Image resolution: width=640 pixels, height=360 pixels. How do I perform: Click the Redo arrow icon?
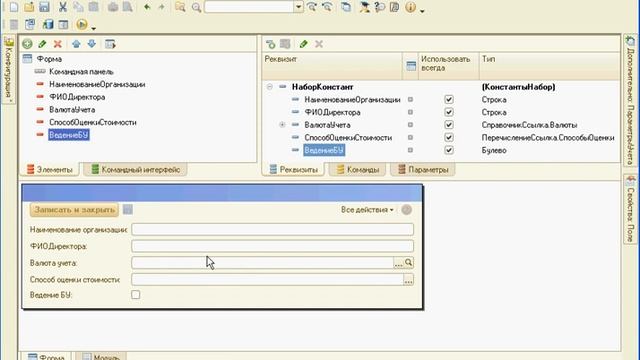[x=161, y=7]
